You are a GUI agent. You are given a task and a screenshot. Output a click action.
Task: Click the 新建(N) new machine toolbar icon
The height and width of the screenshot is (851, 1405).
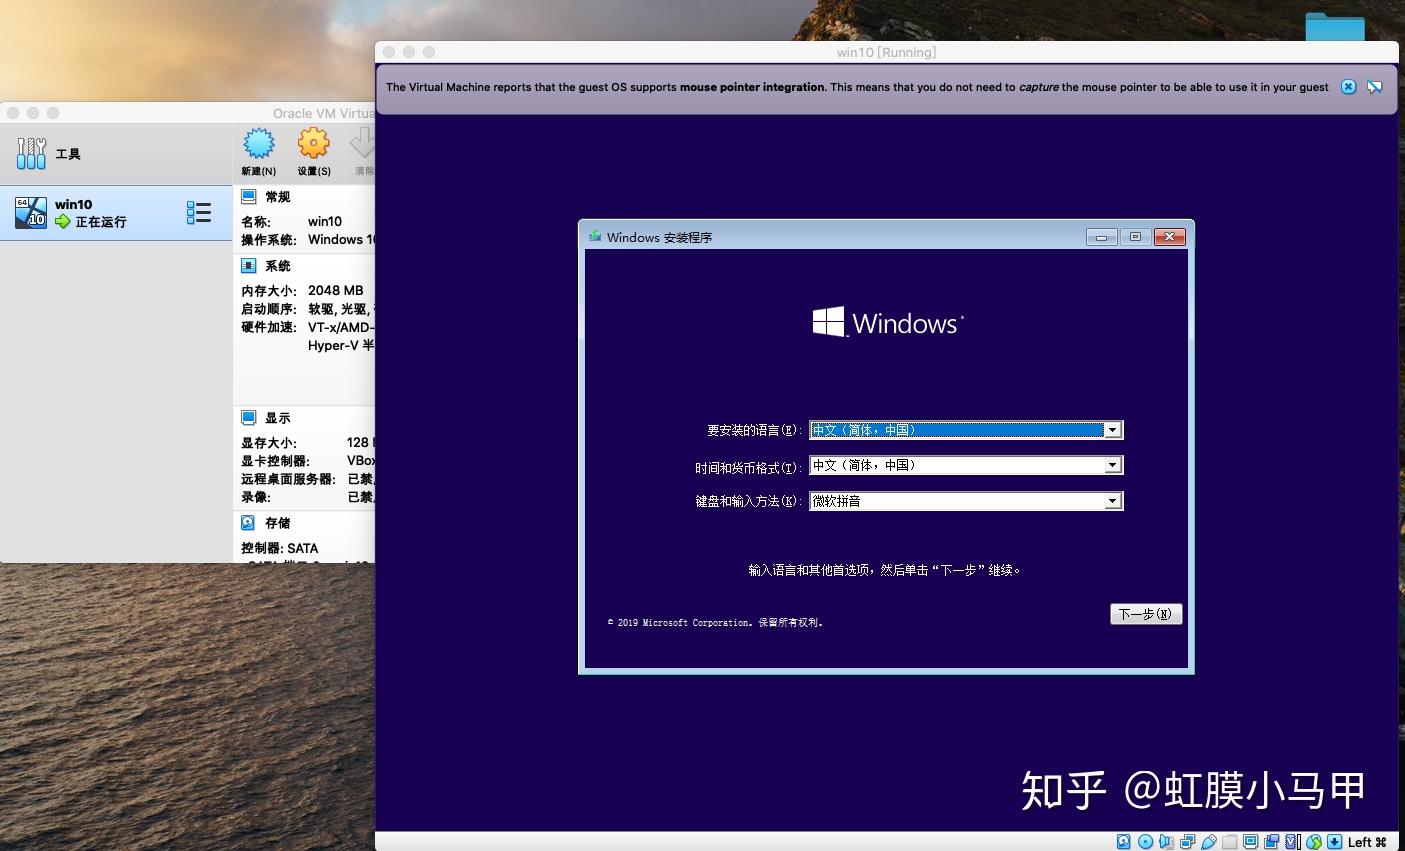(259, 145)
